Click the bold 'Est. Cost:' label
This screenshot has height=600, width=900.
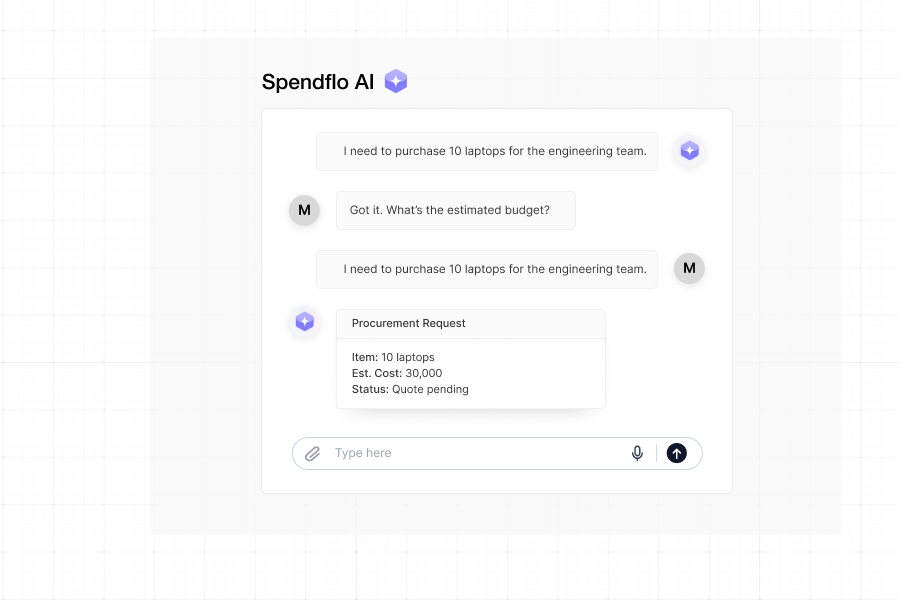(x=377, y=373)
